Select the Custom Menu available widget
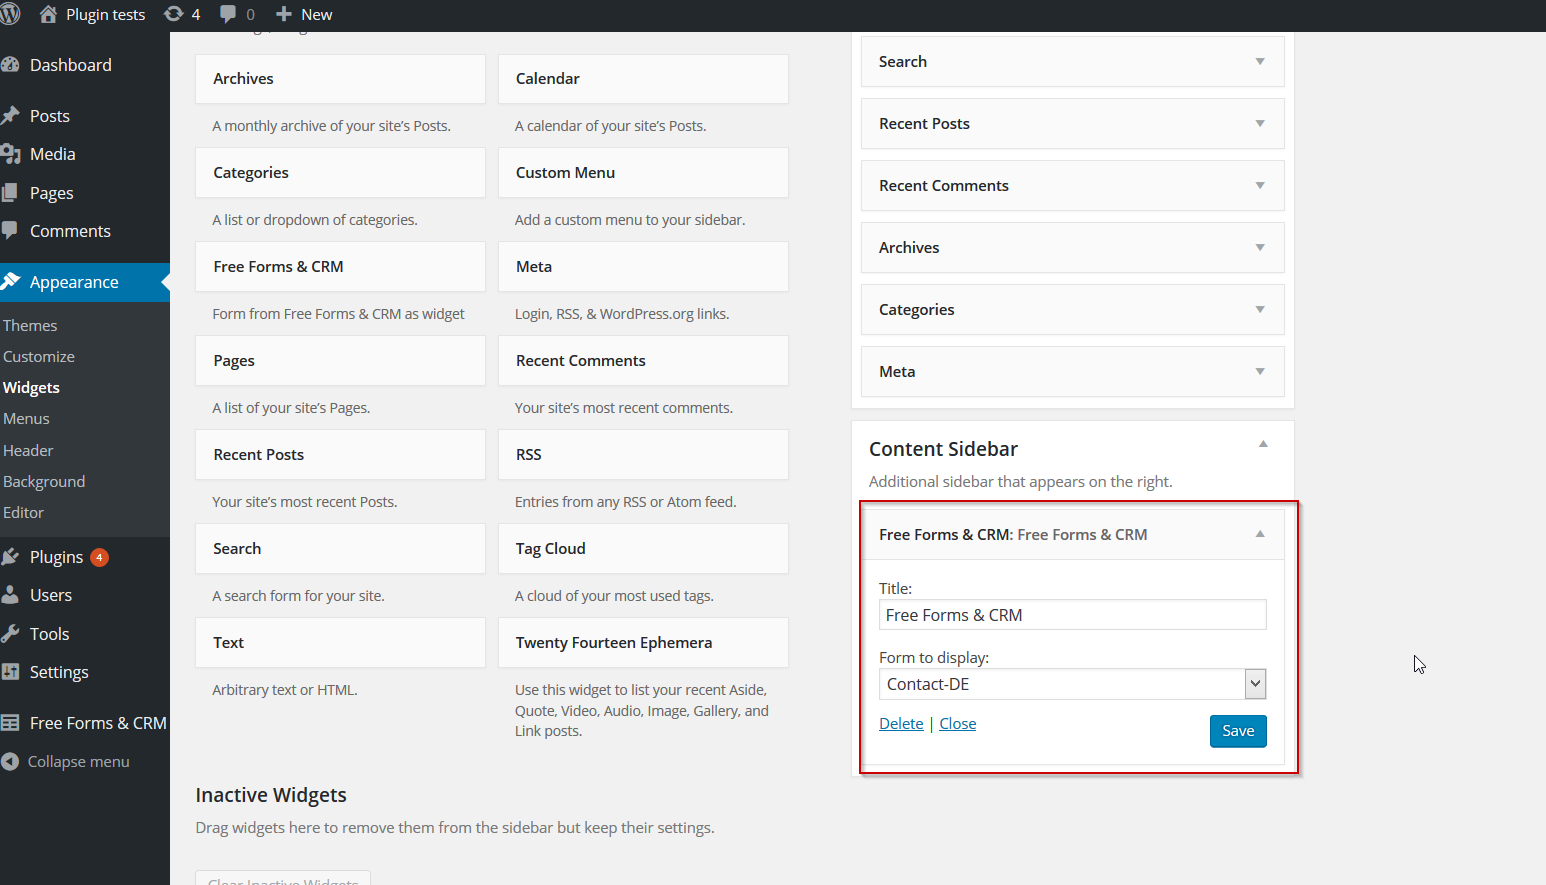 [643, 173]
